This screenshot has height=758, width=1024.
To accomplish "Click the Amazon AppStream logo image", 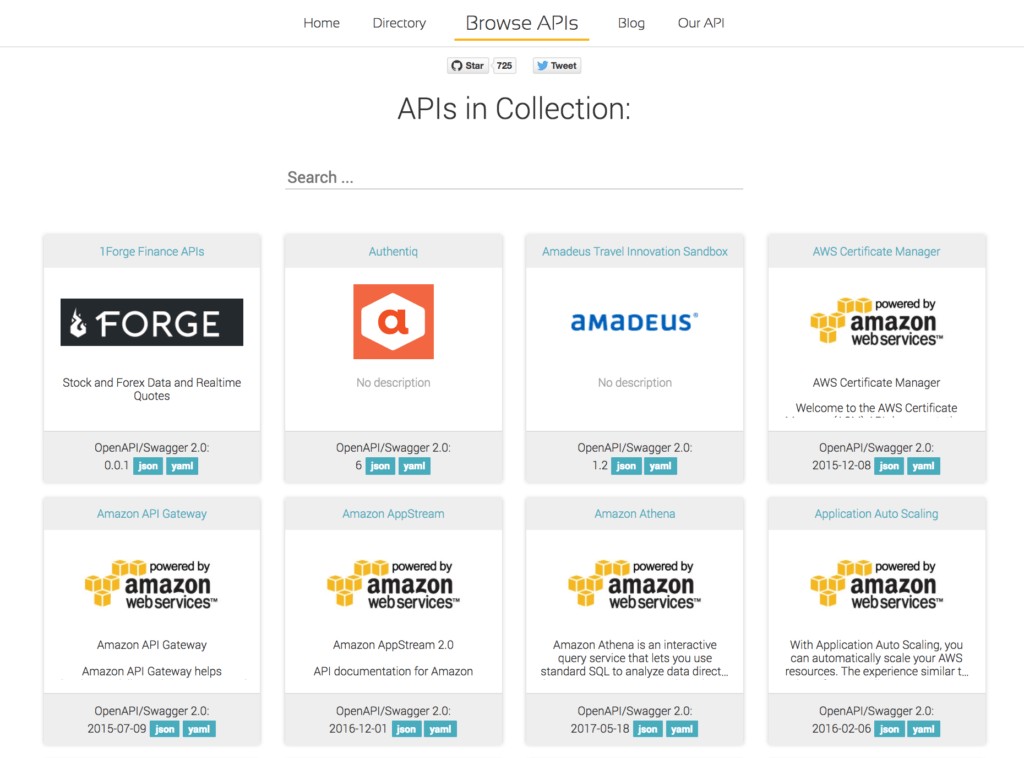I will 393,583.
